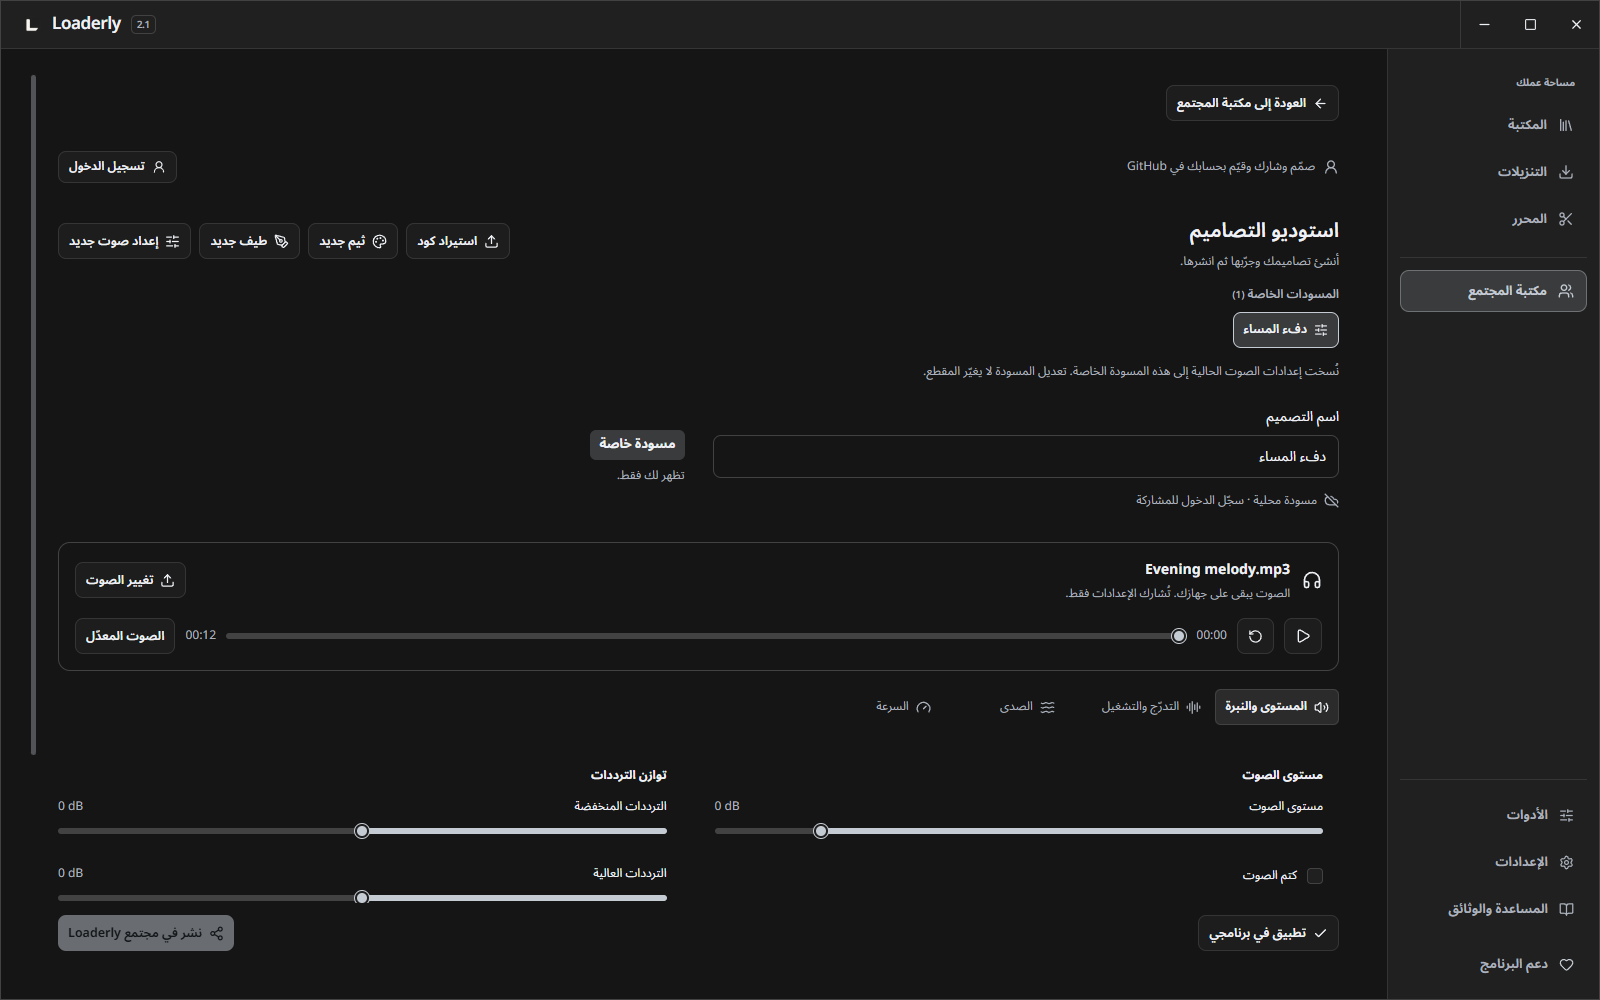The height and width of the screenshot is (1000, 1600).
Task: Click the مستوى الصوت volume slider handle
Action: point(821,831)
